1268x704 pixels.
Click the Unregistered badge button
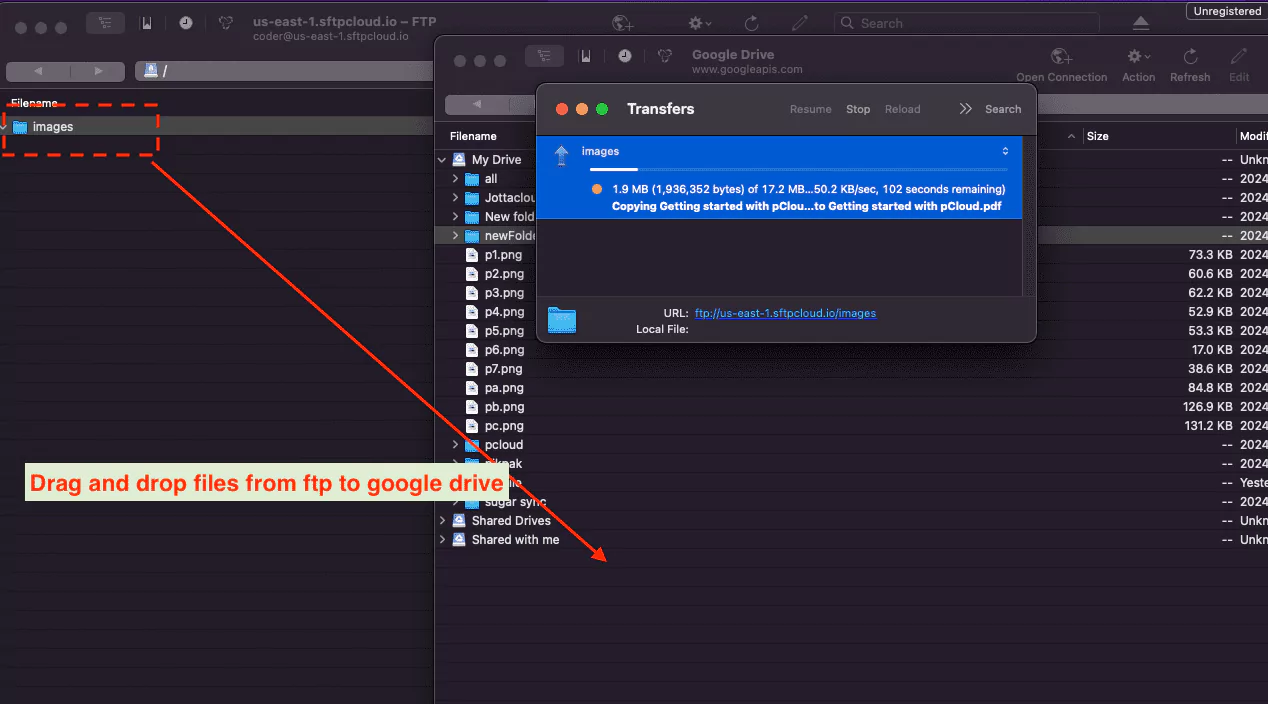[x=1227, y=11]
